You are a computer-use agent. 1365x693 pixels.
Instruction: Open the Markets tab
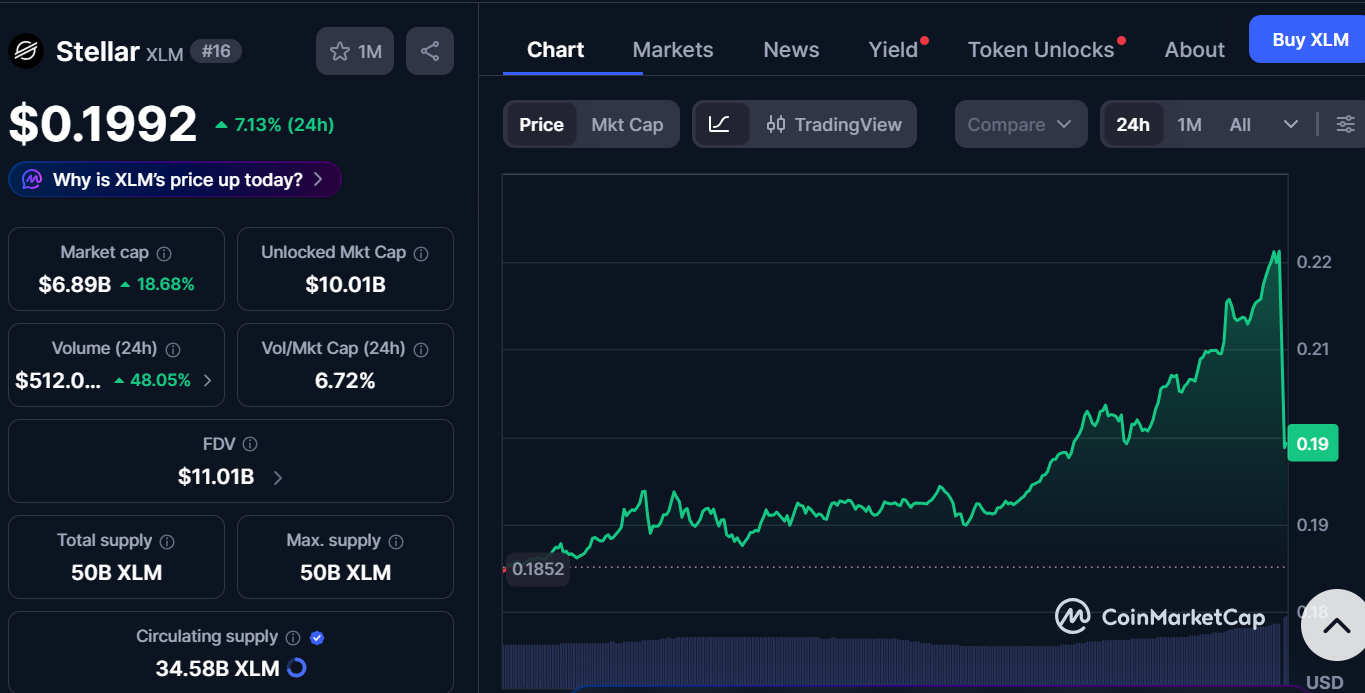[x=673, y=50]
